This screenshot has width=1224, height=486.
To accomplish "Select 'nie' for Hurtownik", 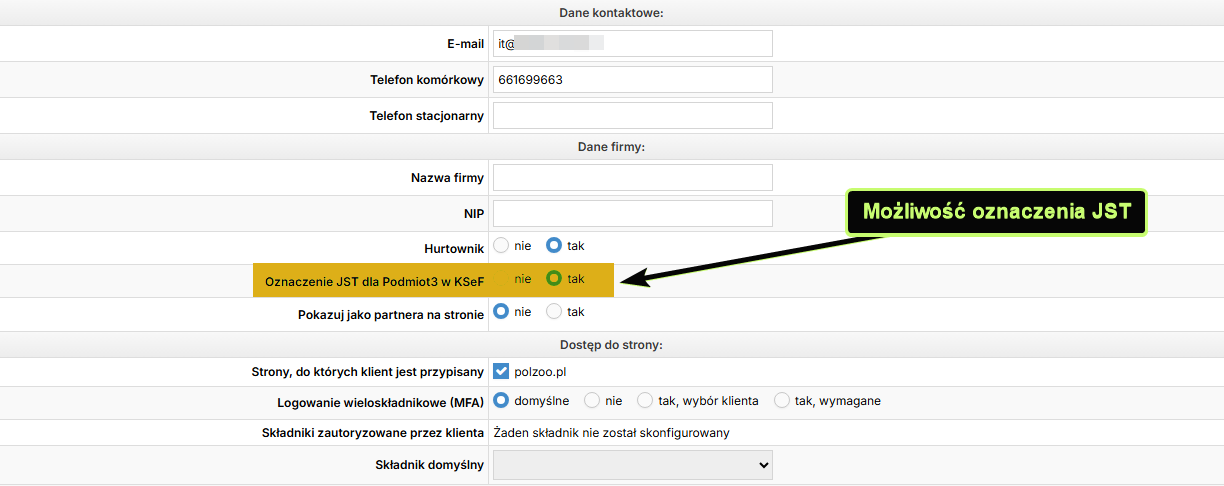I will point(502,245).
